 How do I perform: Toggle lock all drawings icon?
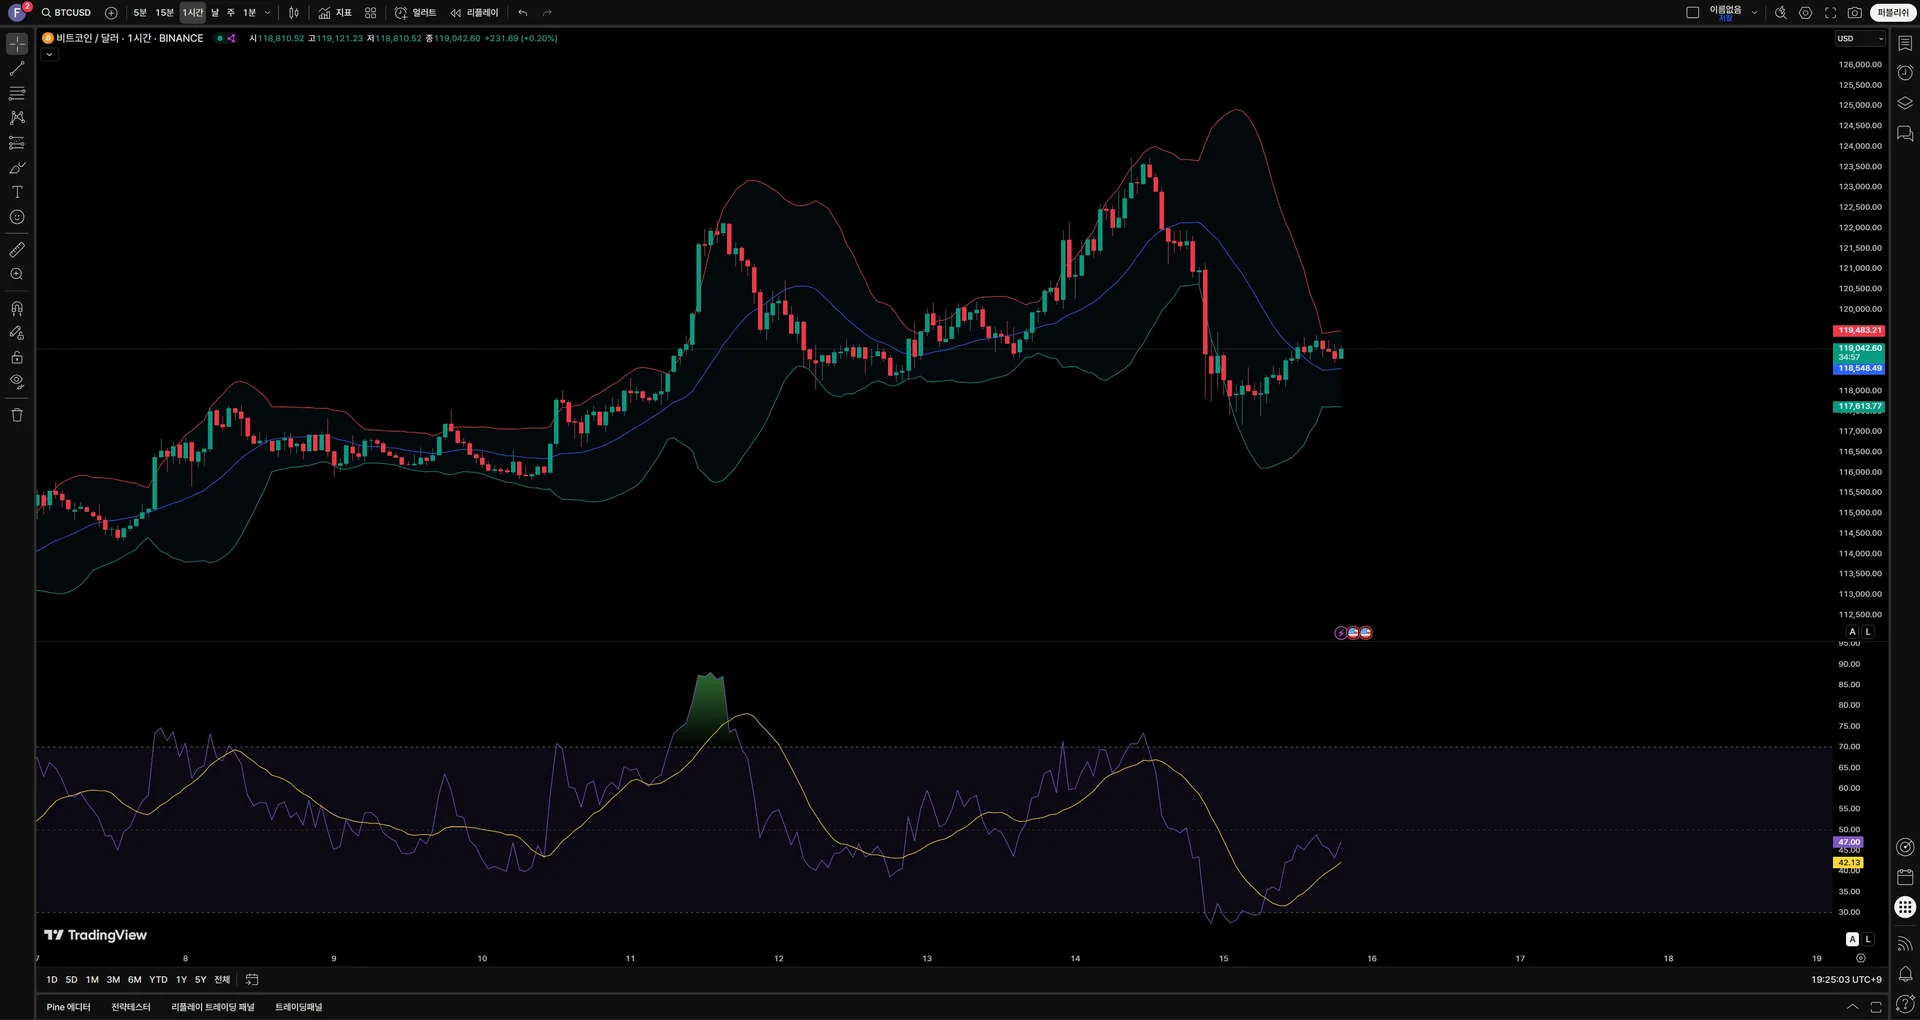pyautogui.click(x=17, y=357)
